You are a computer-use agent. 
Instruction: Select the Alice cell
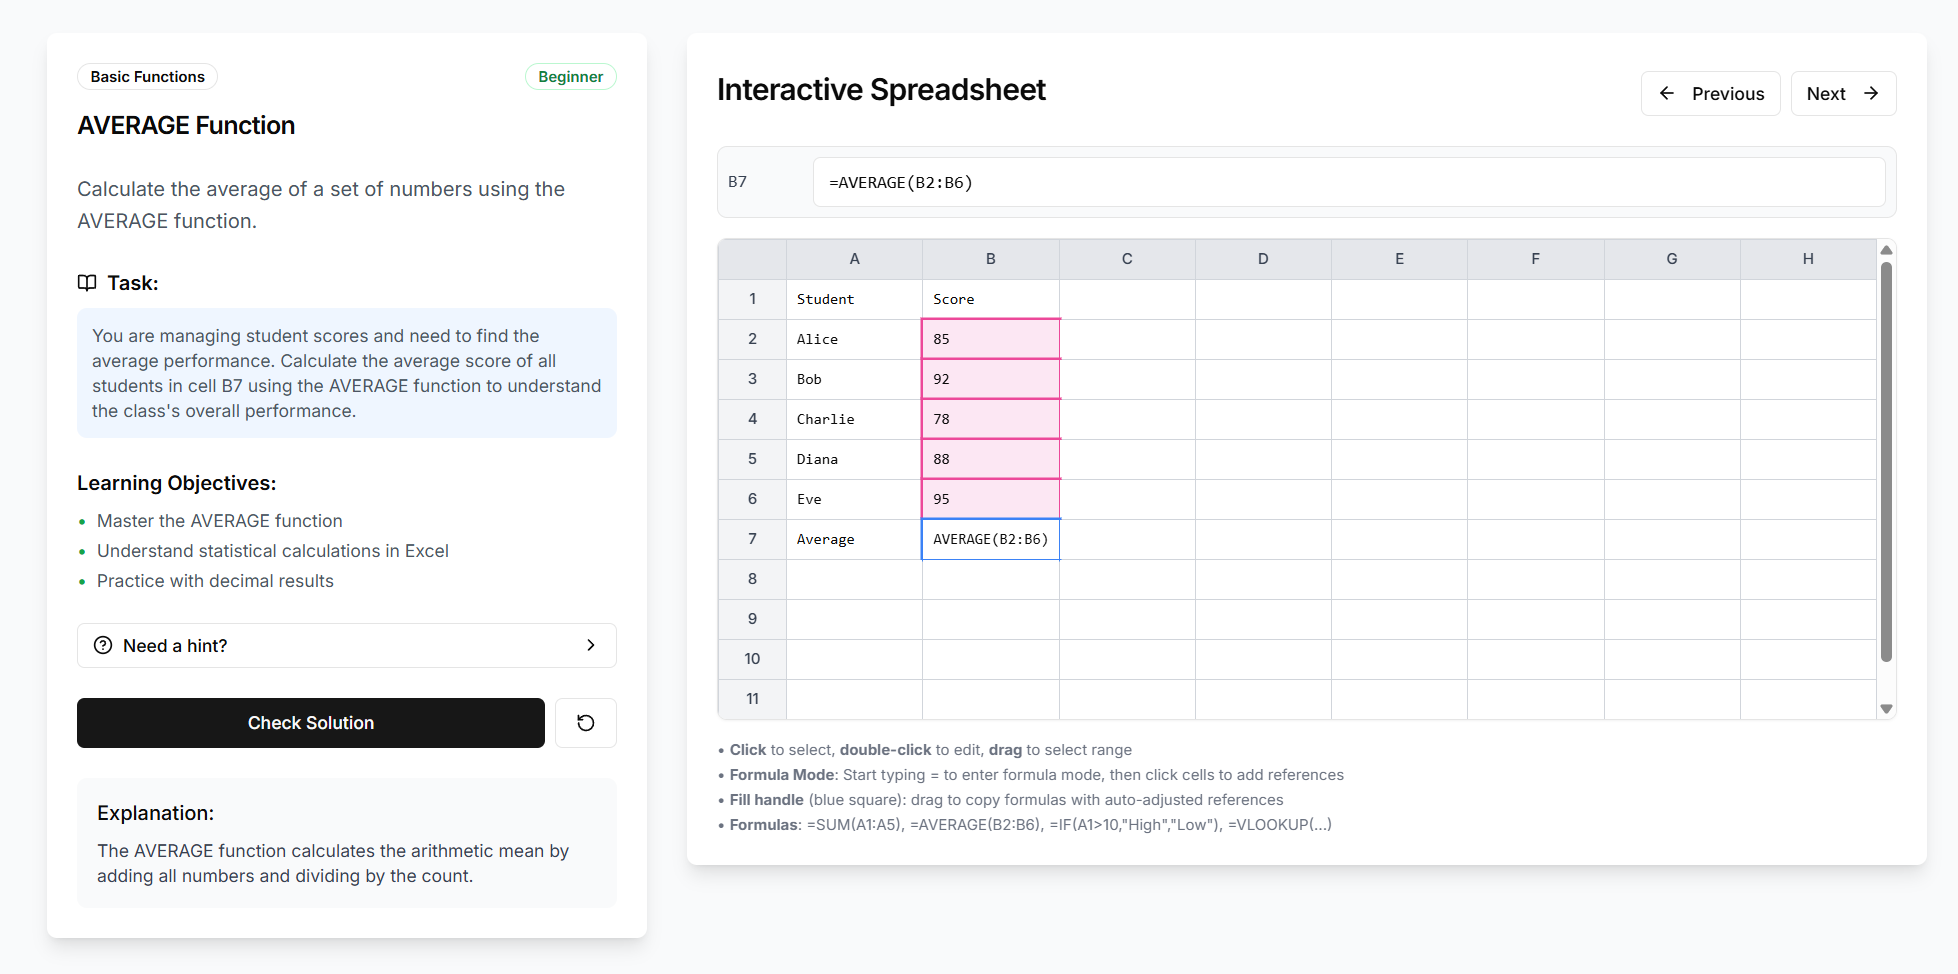tap(854, 339)
